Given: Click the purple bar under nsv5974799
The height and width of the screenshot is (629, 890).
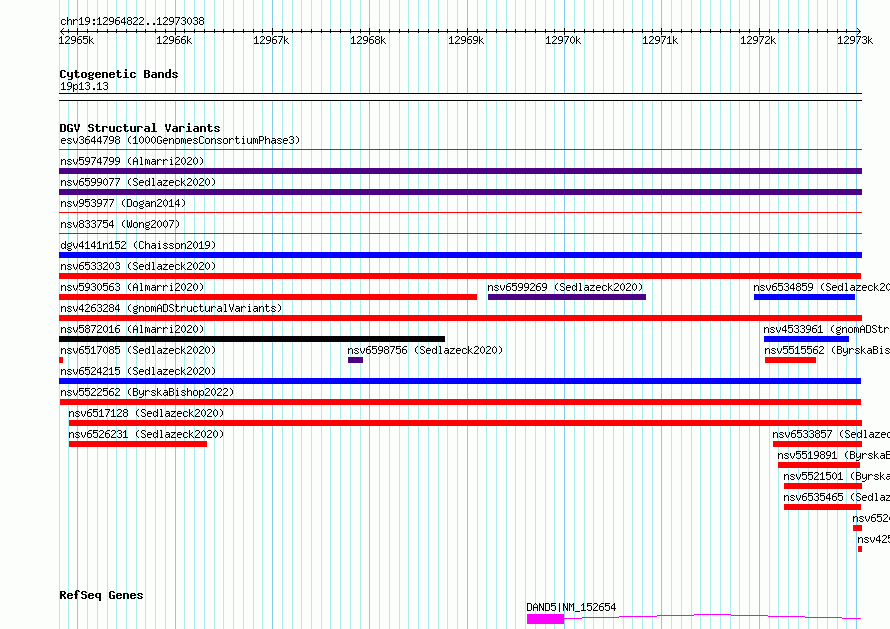Looking at the screenshot, I should (x=460, y=171).
